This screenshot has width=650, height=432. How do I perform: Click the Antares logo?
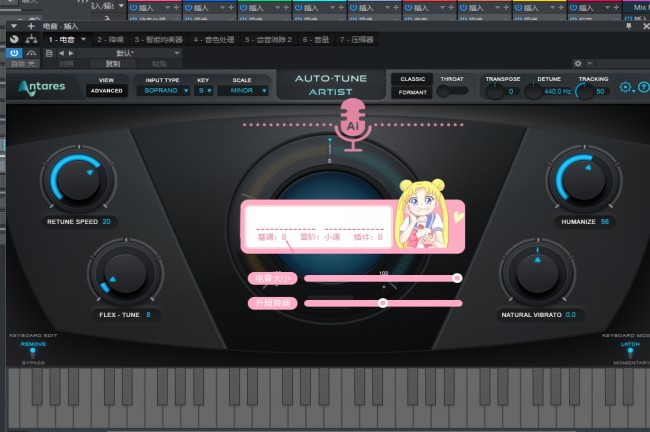coord(43,87)
